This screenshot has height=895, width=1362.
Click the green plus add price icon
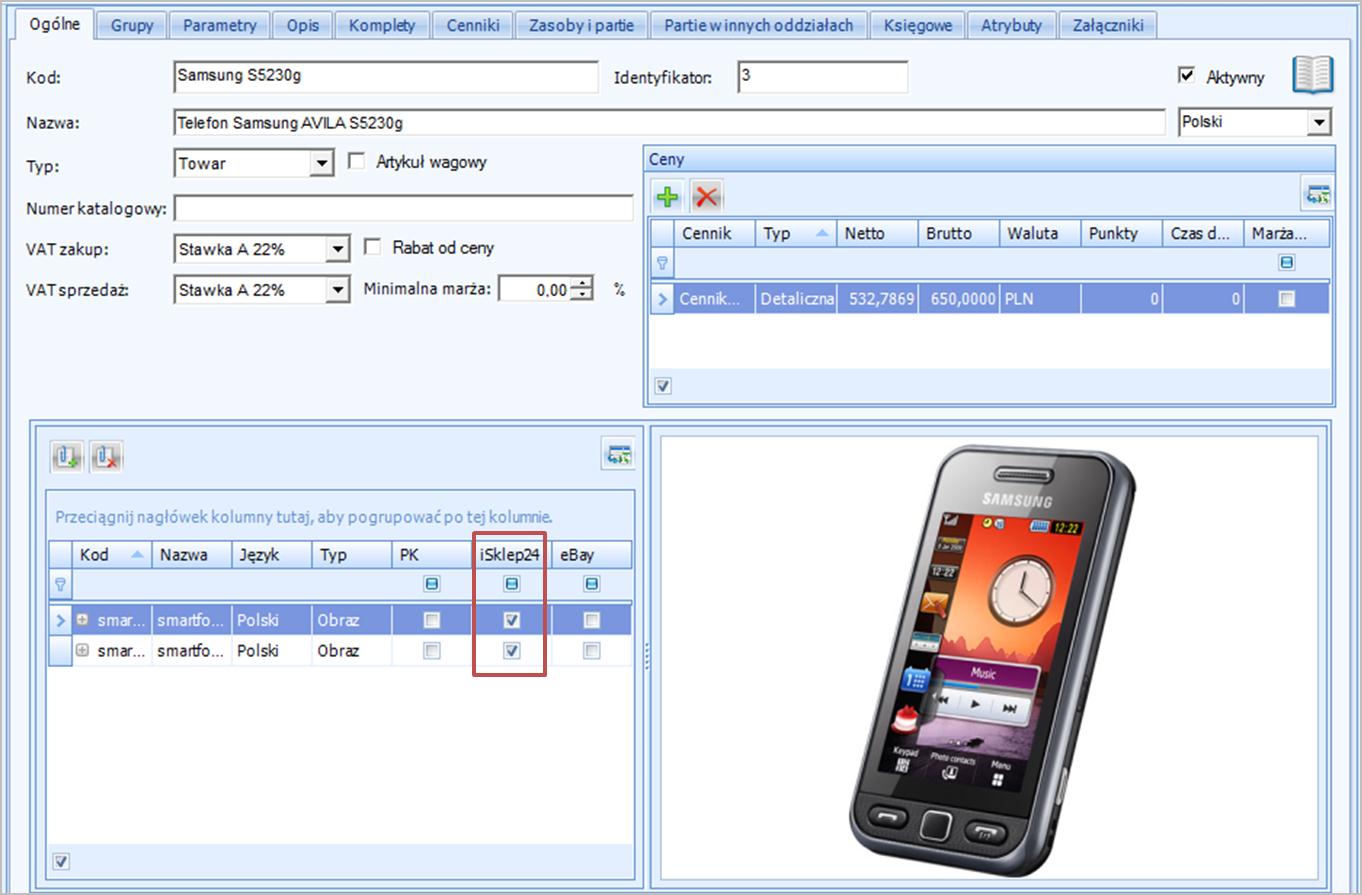point(667,196)
